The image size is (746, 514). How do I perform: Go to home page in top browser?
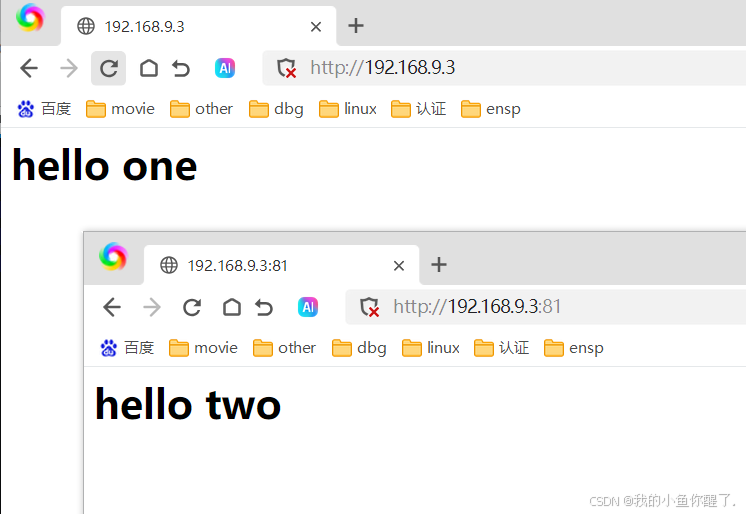click(x=148, y=68)
